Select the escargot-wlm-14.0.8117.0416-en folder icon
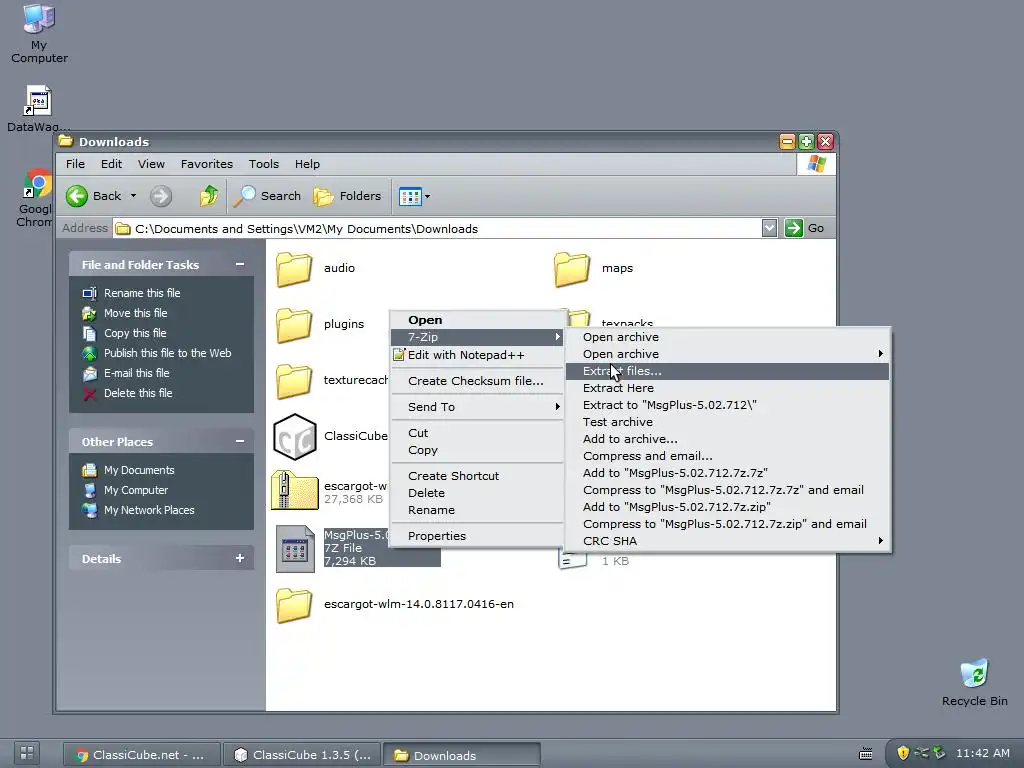The image size is (1024, 768). click(x=293, y=605)
